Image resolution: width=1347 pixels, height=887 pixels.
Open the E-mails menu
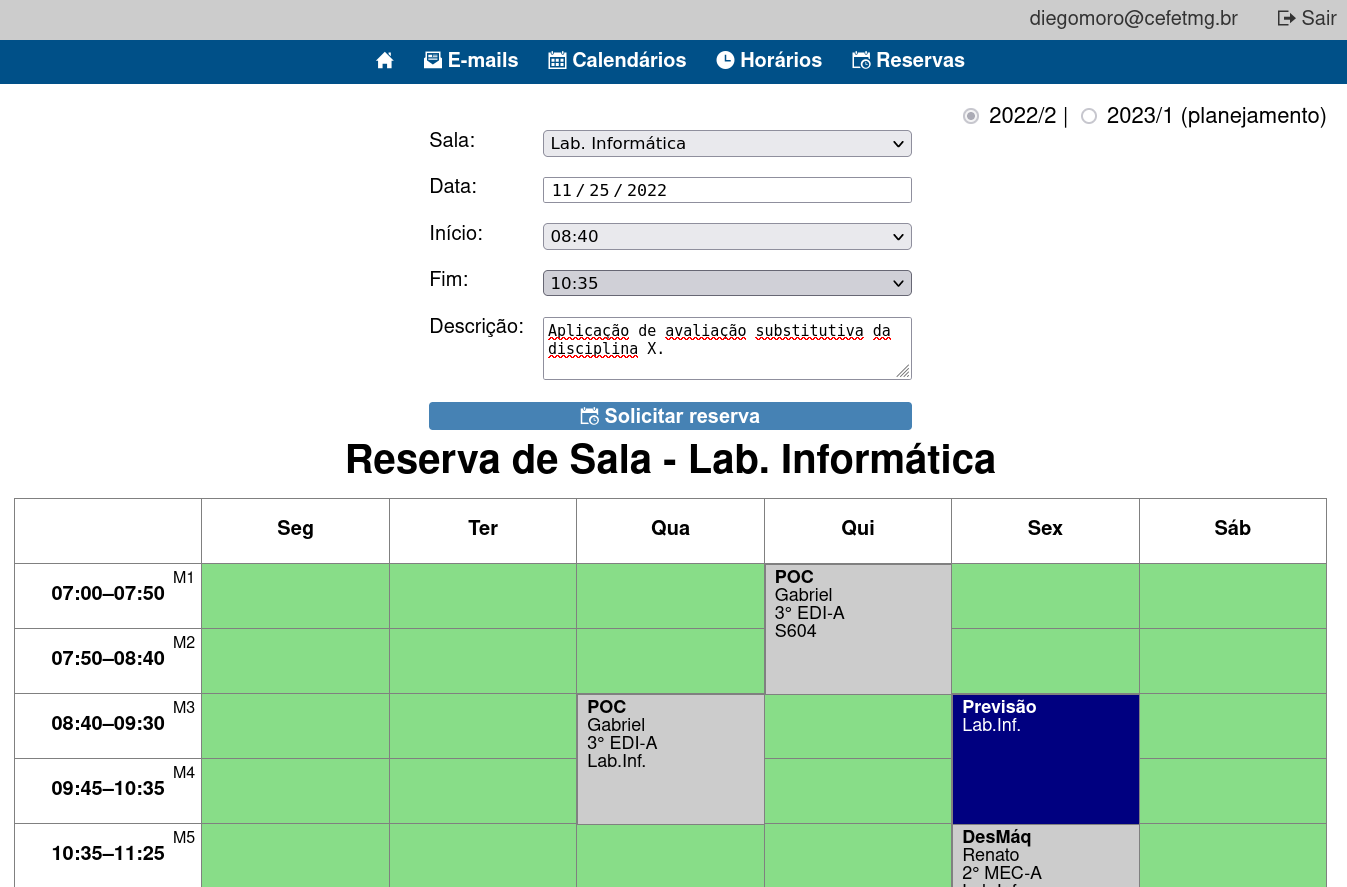point(471,60)
